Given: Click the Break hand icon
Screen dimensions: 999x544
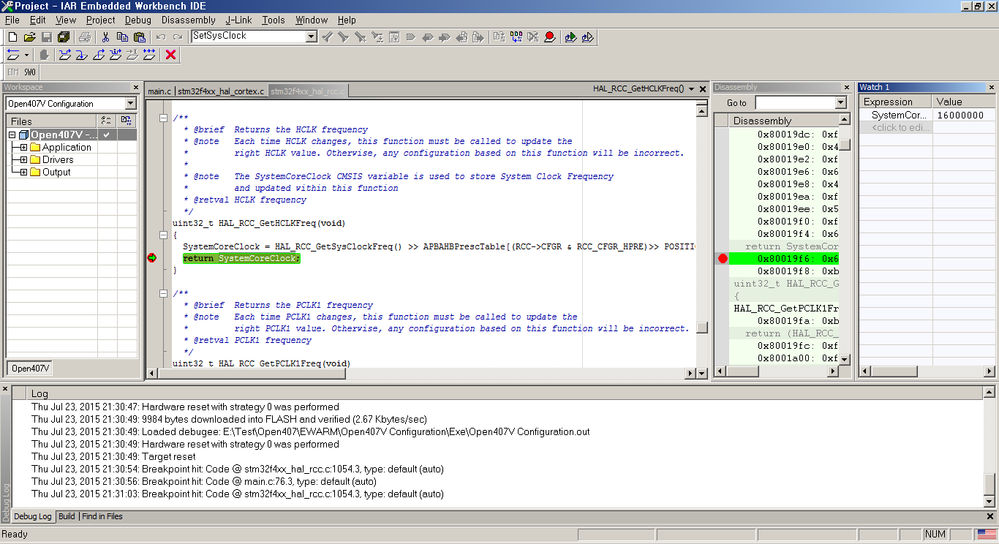Looking at the screenshot, I should pos(43,55).
